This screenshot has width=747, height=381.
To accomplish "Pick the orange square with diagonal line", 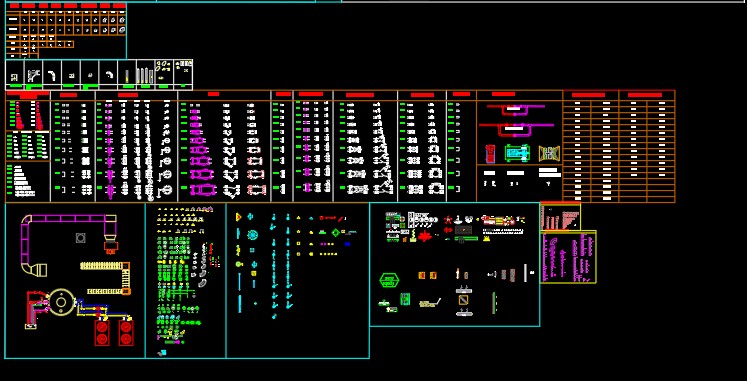I will (x=464, y=300).
